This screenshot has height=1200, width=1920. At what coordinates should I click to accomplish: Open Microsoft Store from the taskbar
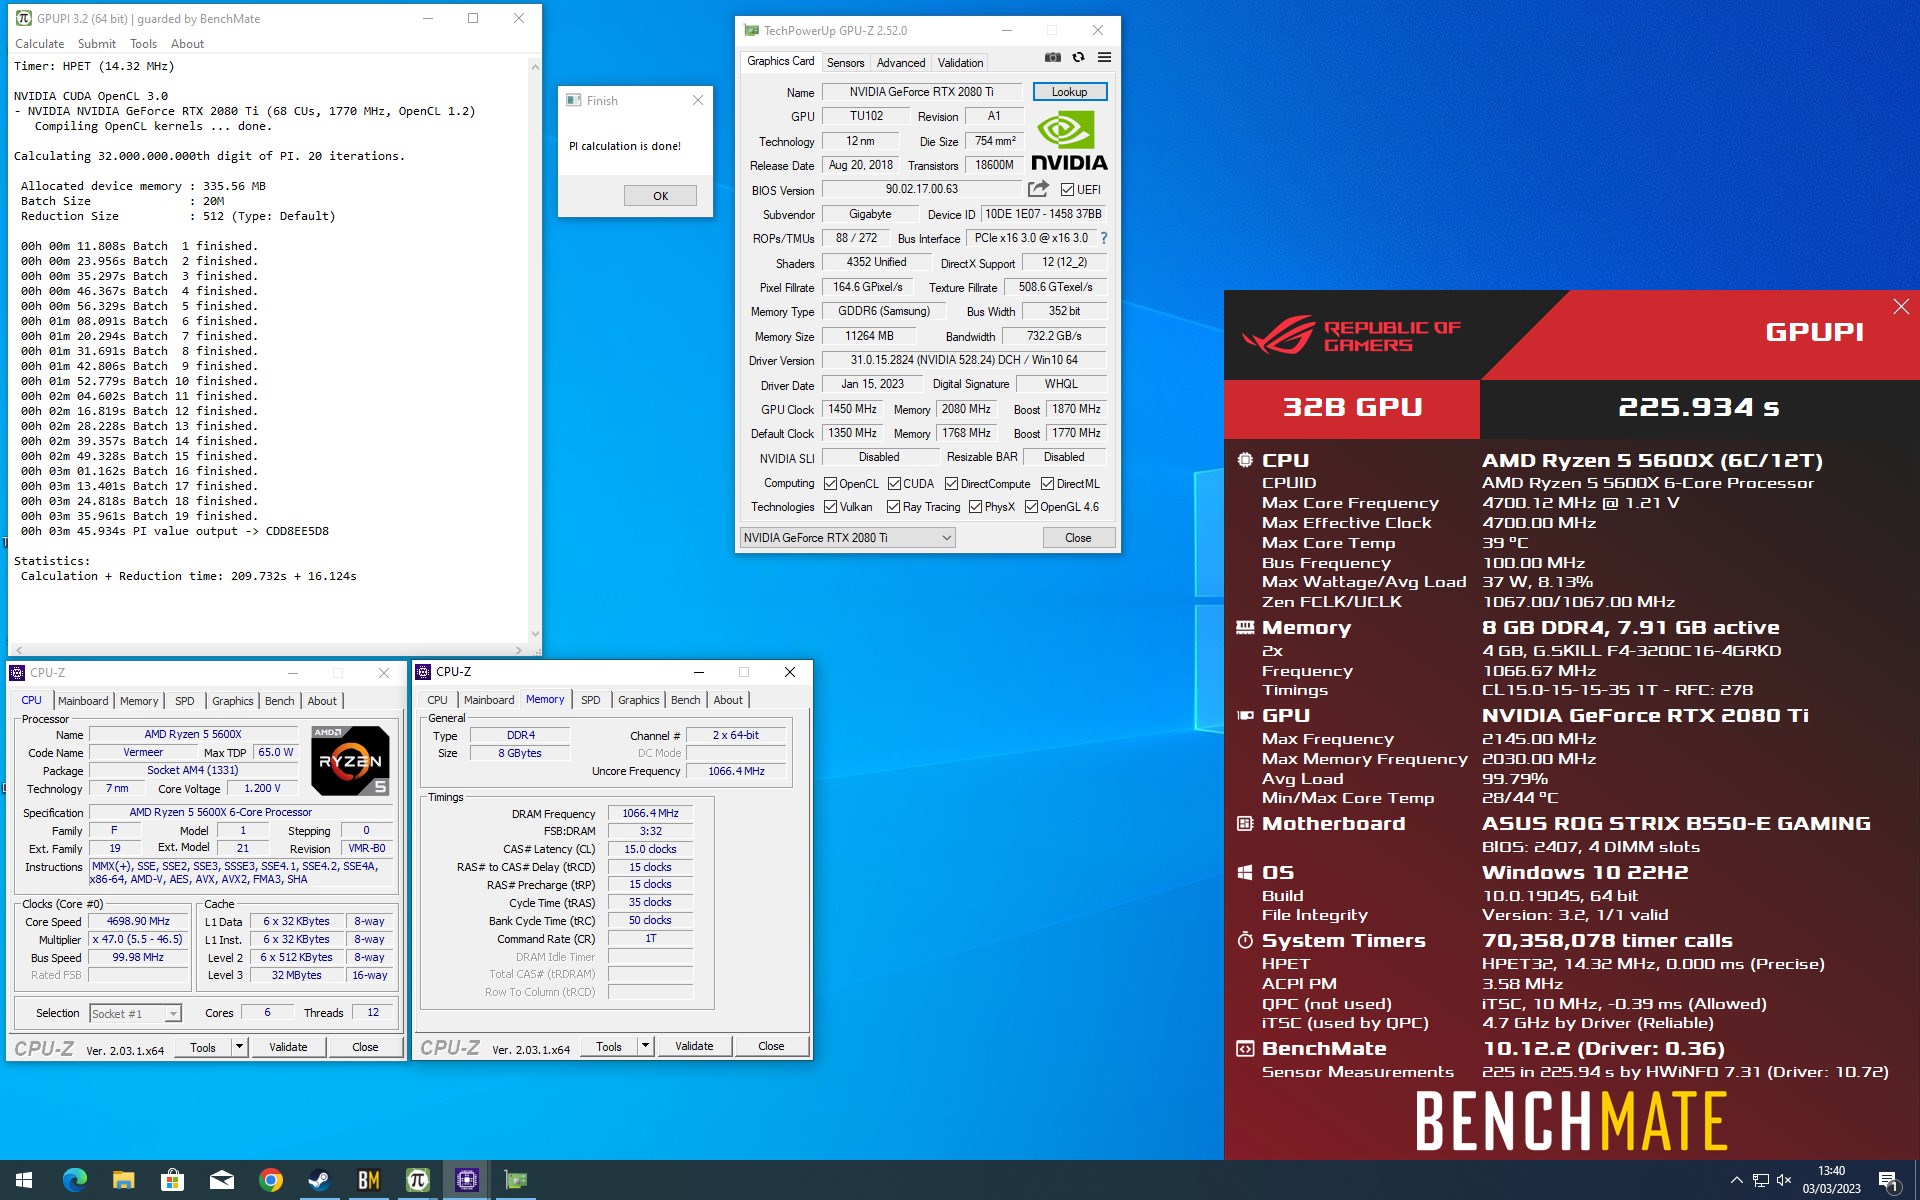click(172, 1180)
